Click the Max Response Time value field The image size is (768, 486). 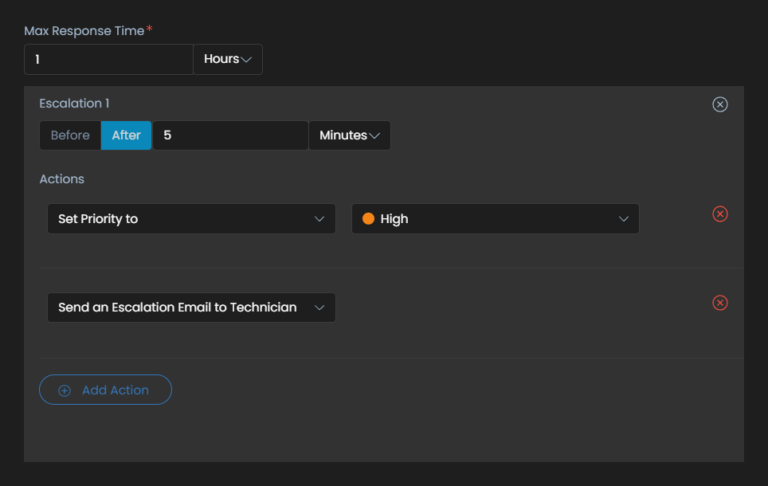(108, 60)
